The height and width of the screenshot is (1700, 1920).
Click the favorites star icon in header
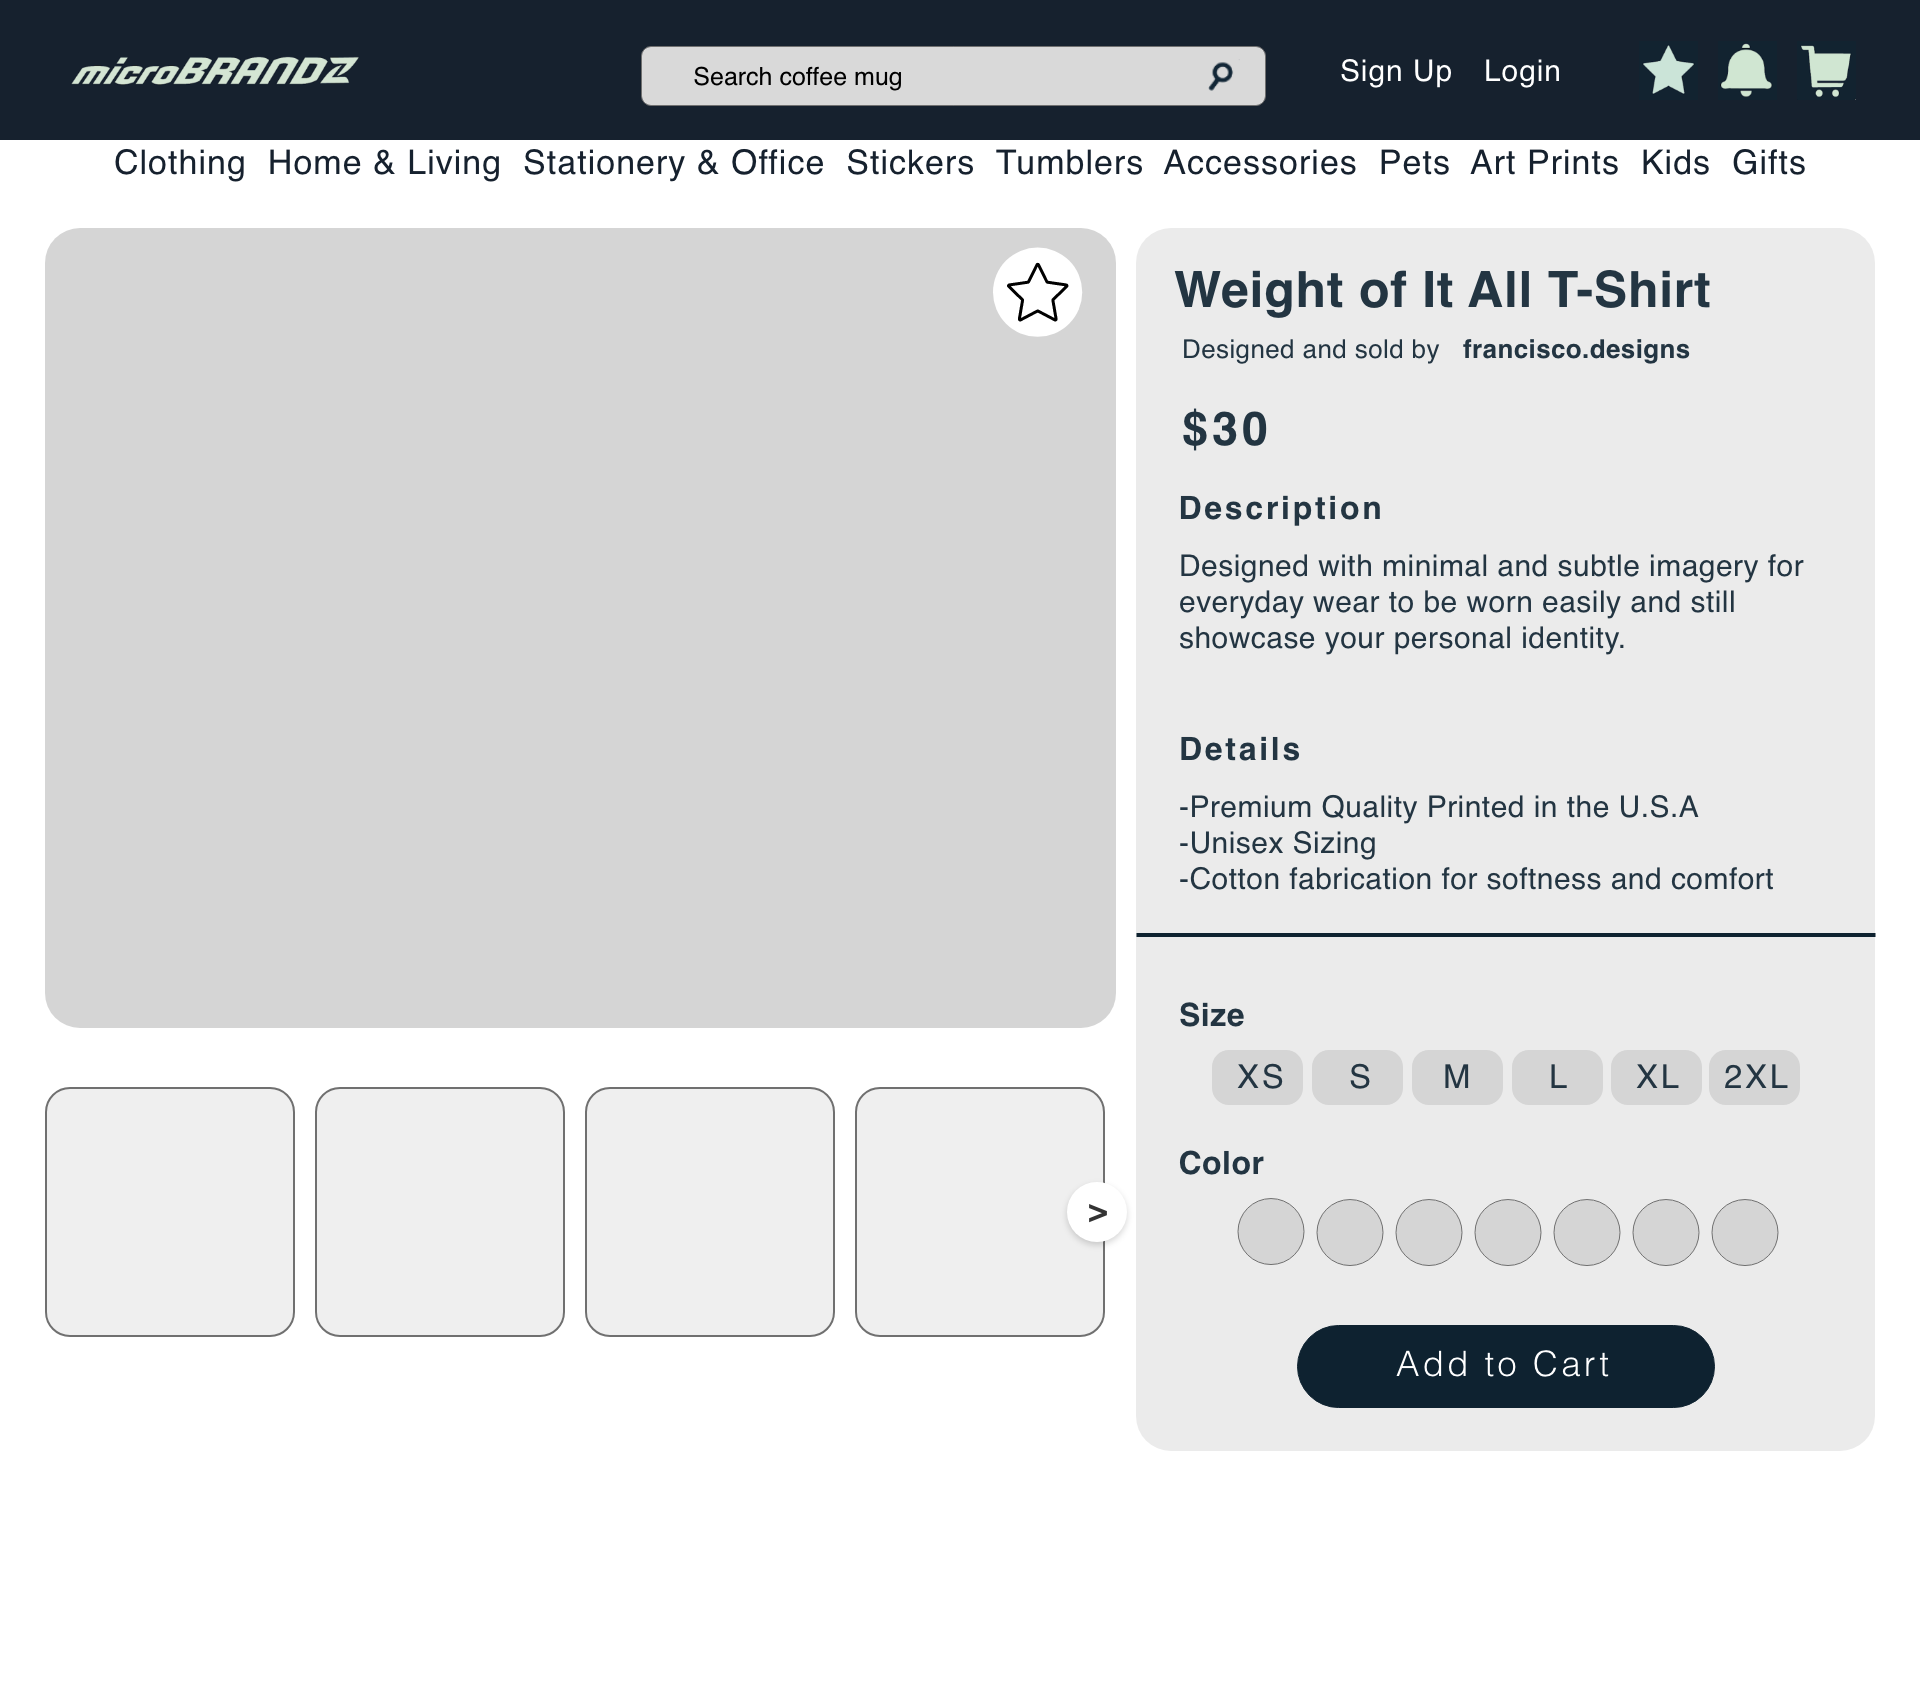coord(1668,72)
